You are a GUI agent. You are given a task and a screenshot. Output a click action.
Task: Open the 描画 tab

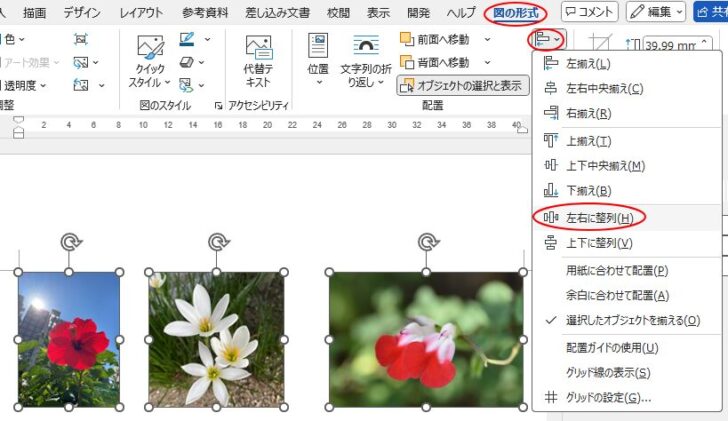click(x=35, y=13)
